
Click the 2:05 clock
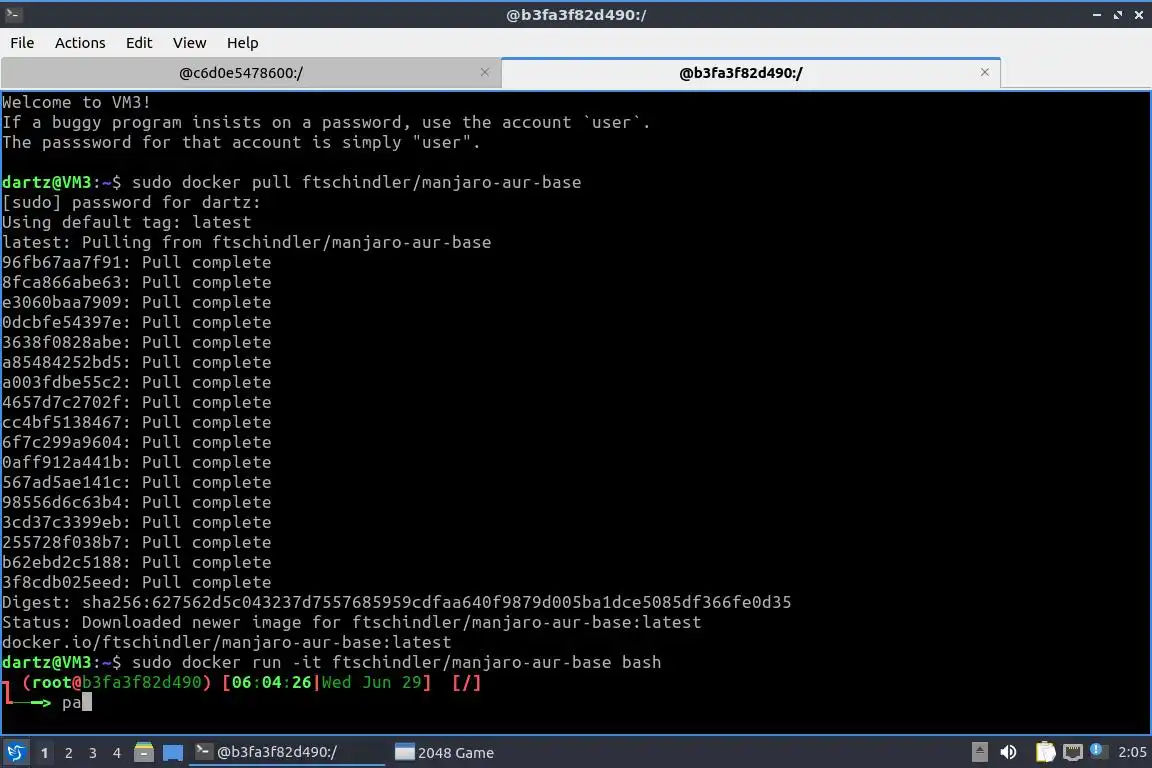pos(1132,752)
